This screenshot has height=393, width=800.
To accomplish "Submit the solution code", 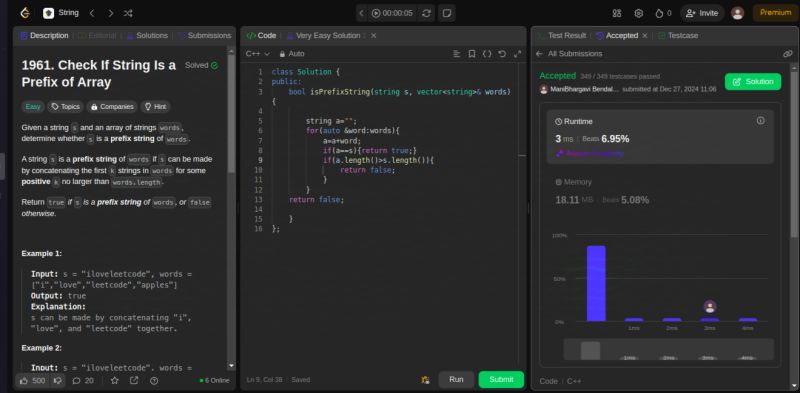I will coord(501,379).
